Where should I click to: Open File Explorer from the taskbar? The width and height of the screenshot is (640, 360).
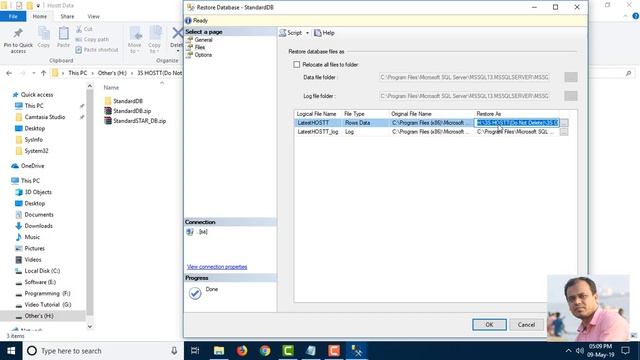[x=219, y=351]
